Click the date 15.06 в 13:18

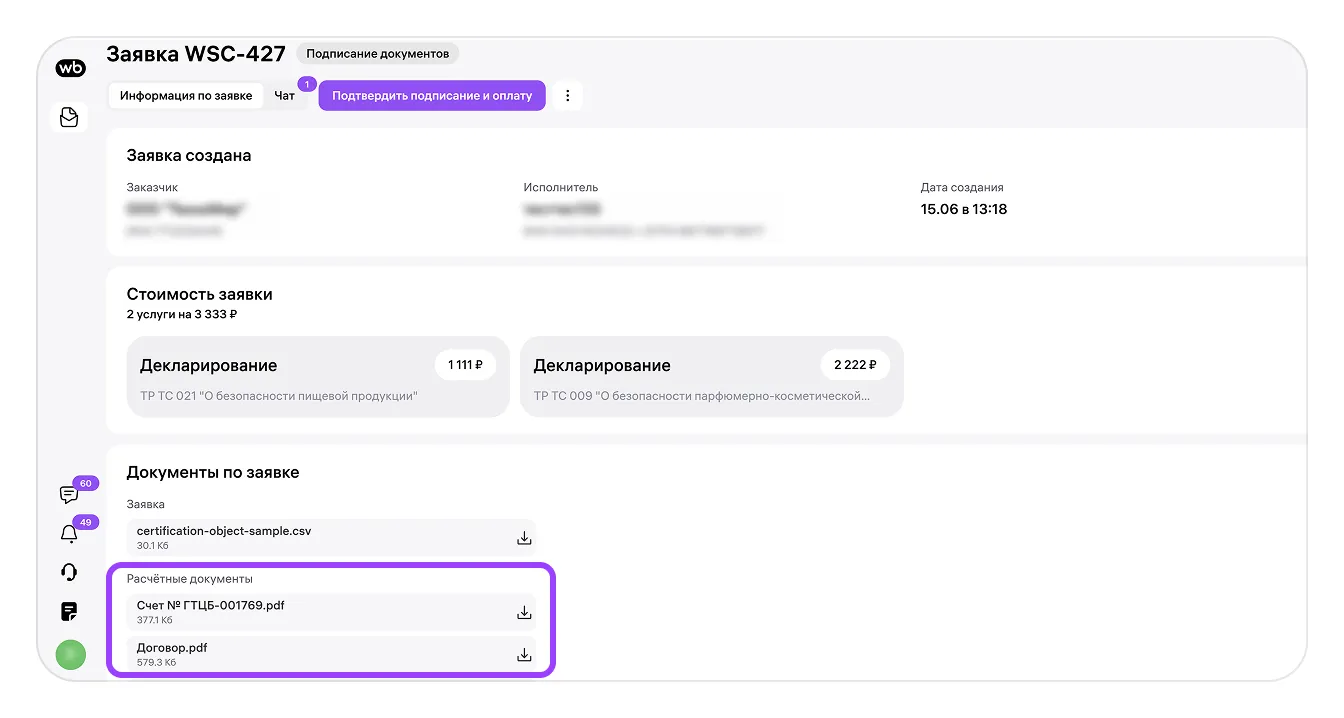click(x=964, y=209)
